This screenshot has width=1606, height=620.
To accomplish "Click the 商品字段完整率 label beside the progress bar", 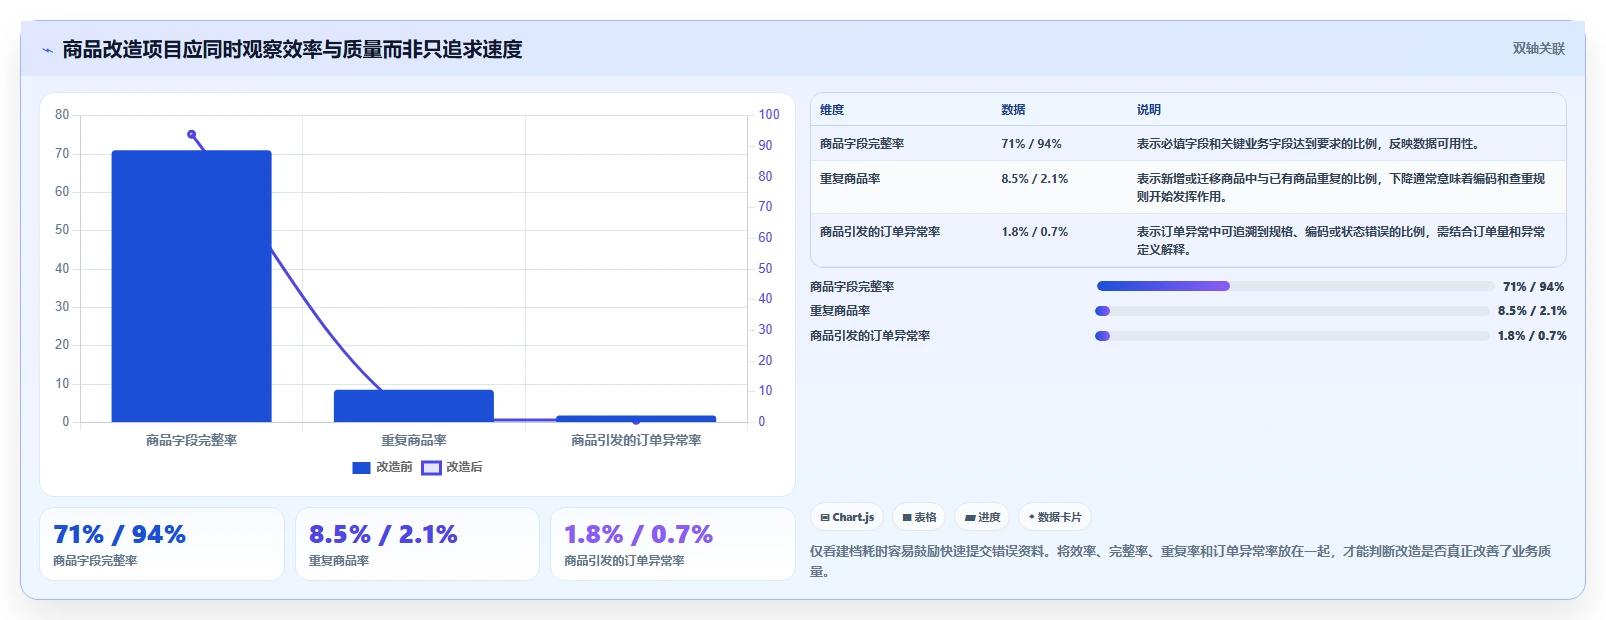I will 852,287.
